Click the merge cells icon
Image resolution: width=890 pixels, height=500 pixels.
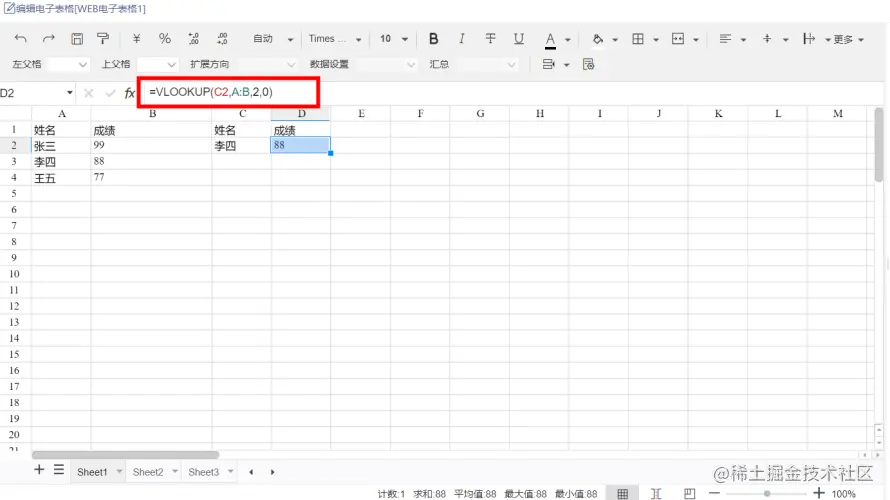[678, 39]
